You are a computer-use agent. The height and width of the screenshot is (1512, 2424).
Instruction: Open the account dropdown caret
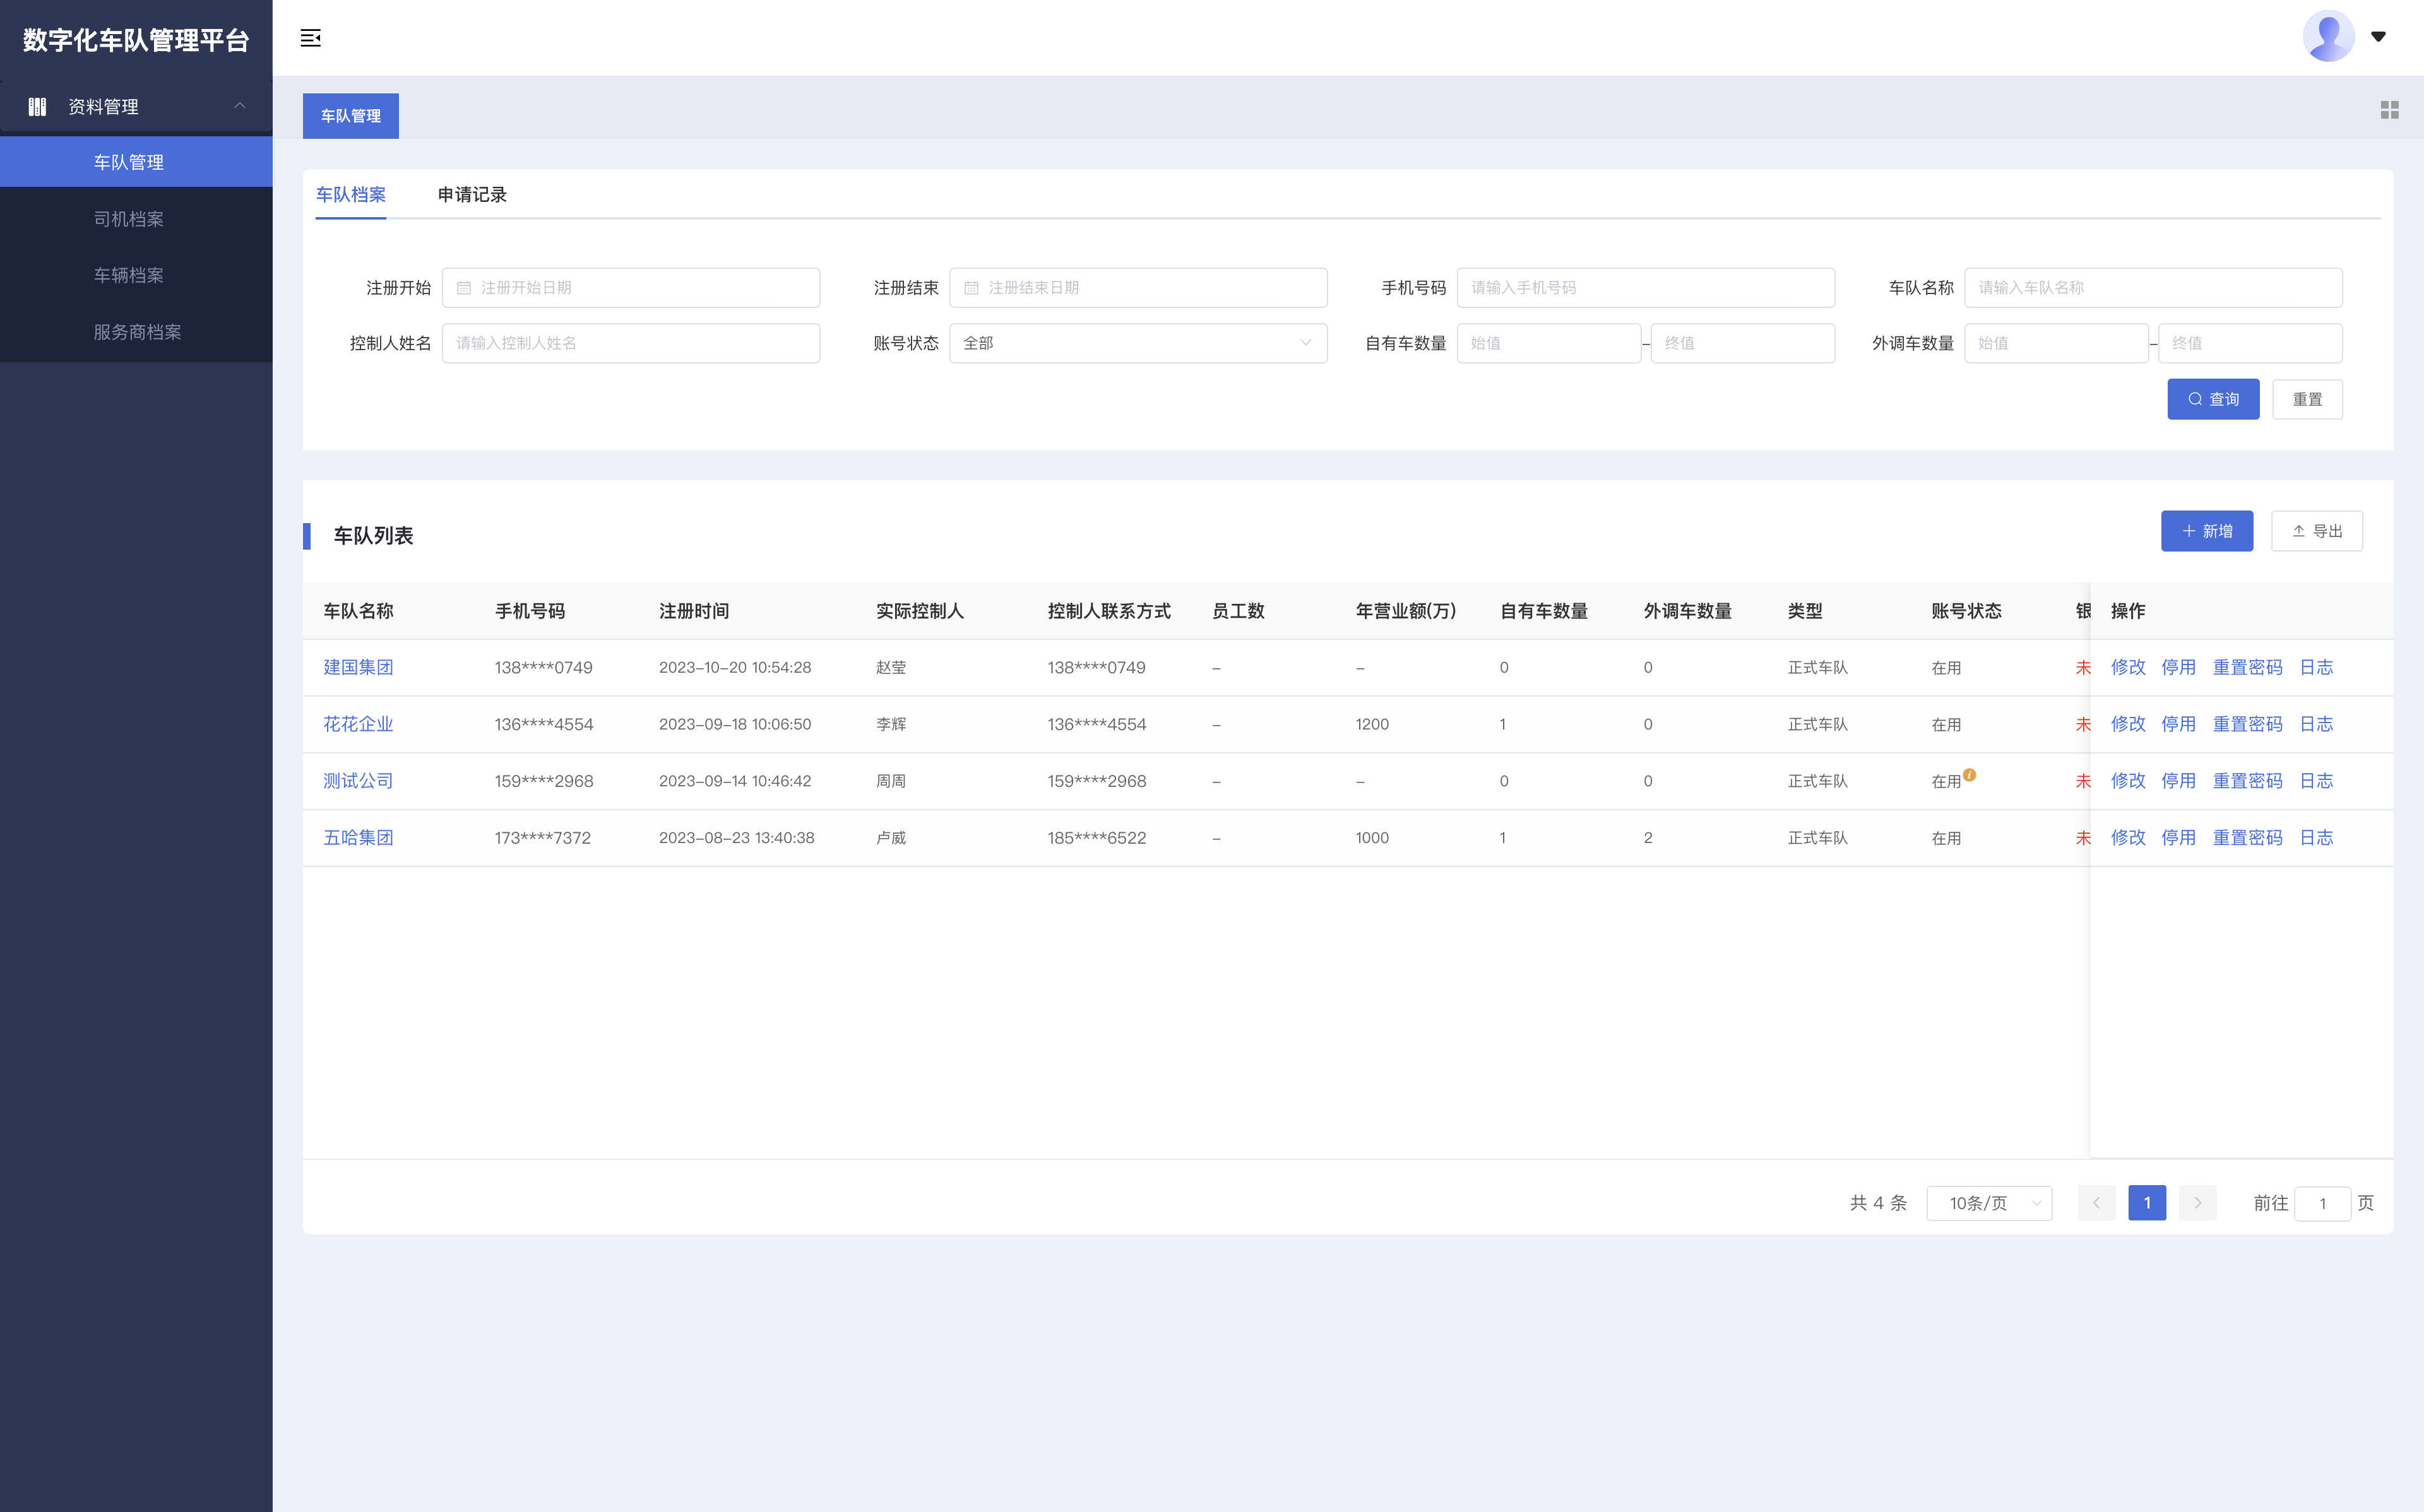coord(2379,37)
